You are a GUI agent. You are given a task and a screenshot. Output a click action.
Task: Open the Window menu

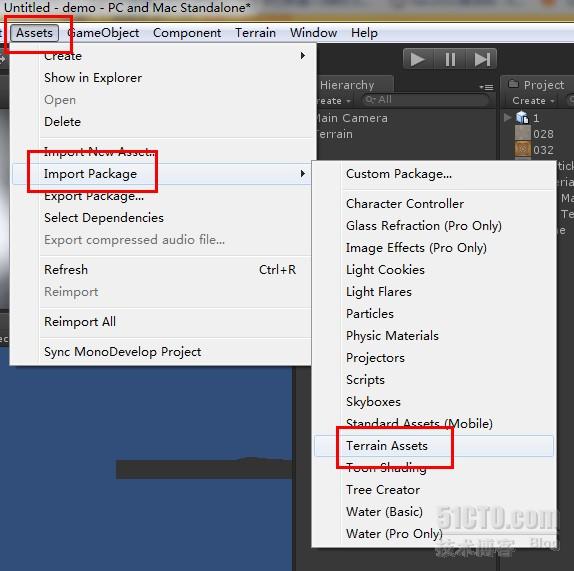click(313, 33)
